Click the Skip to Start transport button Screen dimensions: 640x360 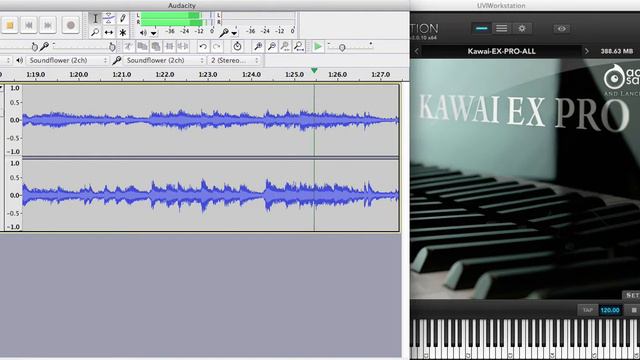(29, 25)
